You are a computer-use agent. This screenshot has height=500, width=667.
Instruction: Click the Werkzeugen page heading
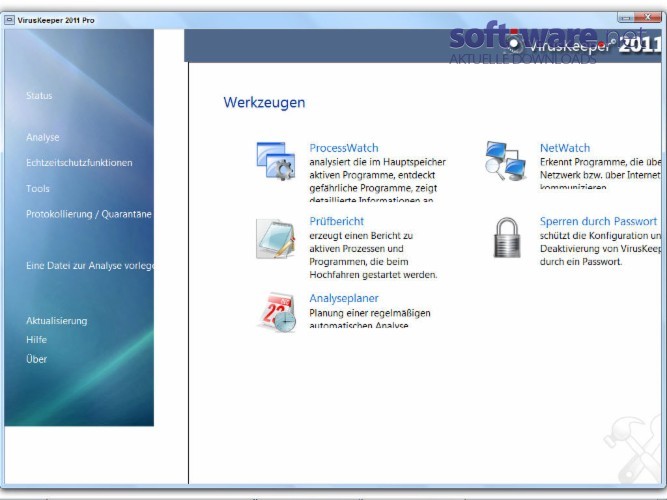(x=264, y=103)
